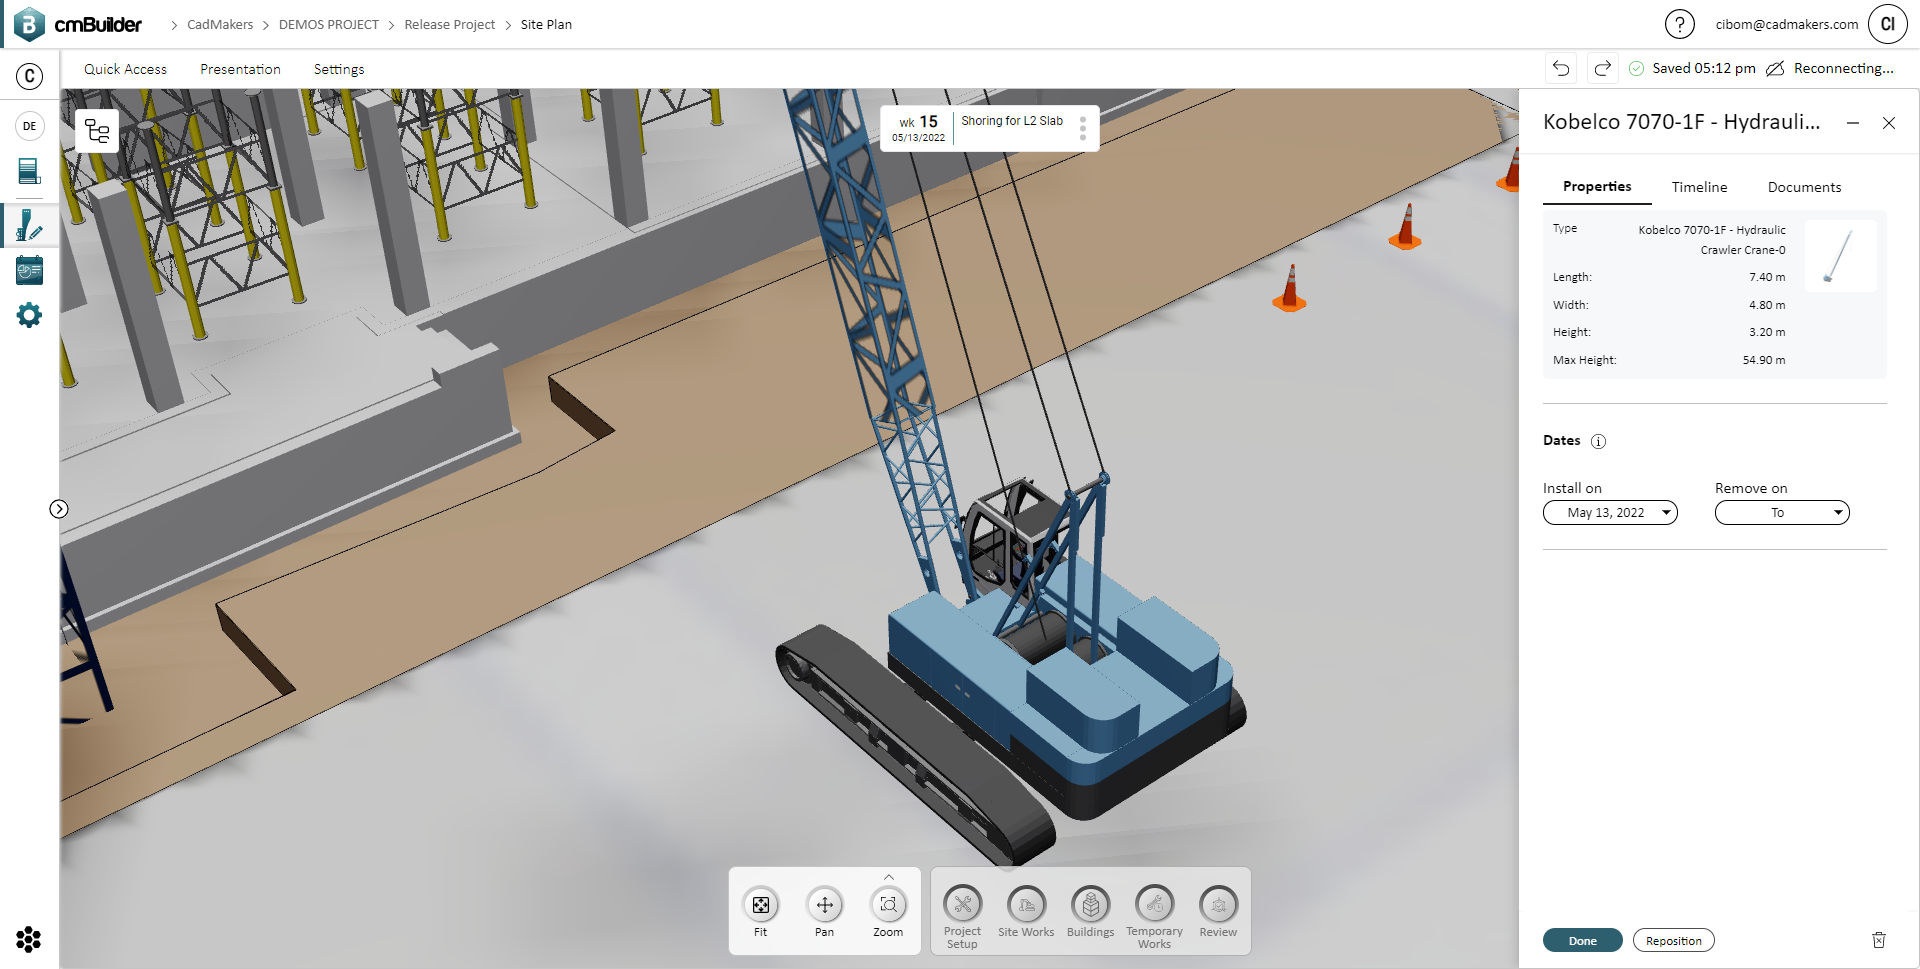This screenshot has width=1920, height=969.
Task: Go to Release Project breadcrumb
Action: coord(450,24)
